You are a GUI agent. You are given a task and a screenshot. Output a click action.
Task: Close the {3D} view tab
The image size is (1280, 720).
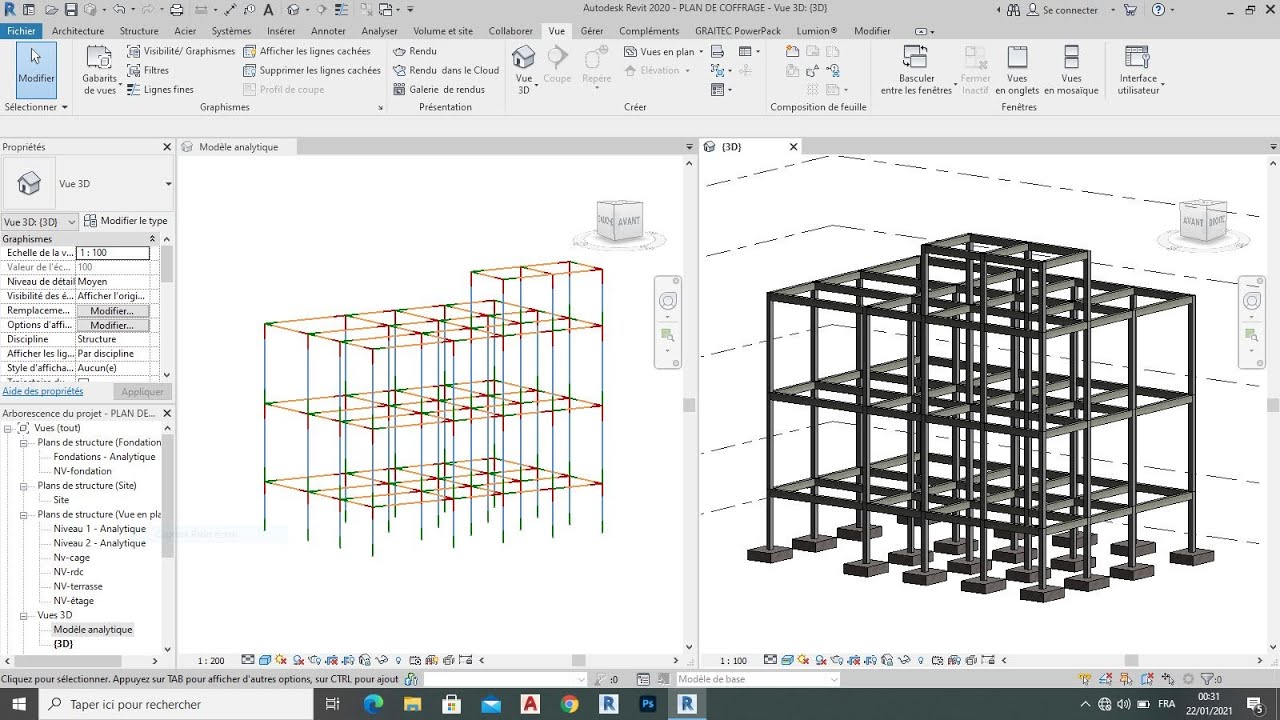pyautogui.click(x=794, y=147)
